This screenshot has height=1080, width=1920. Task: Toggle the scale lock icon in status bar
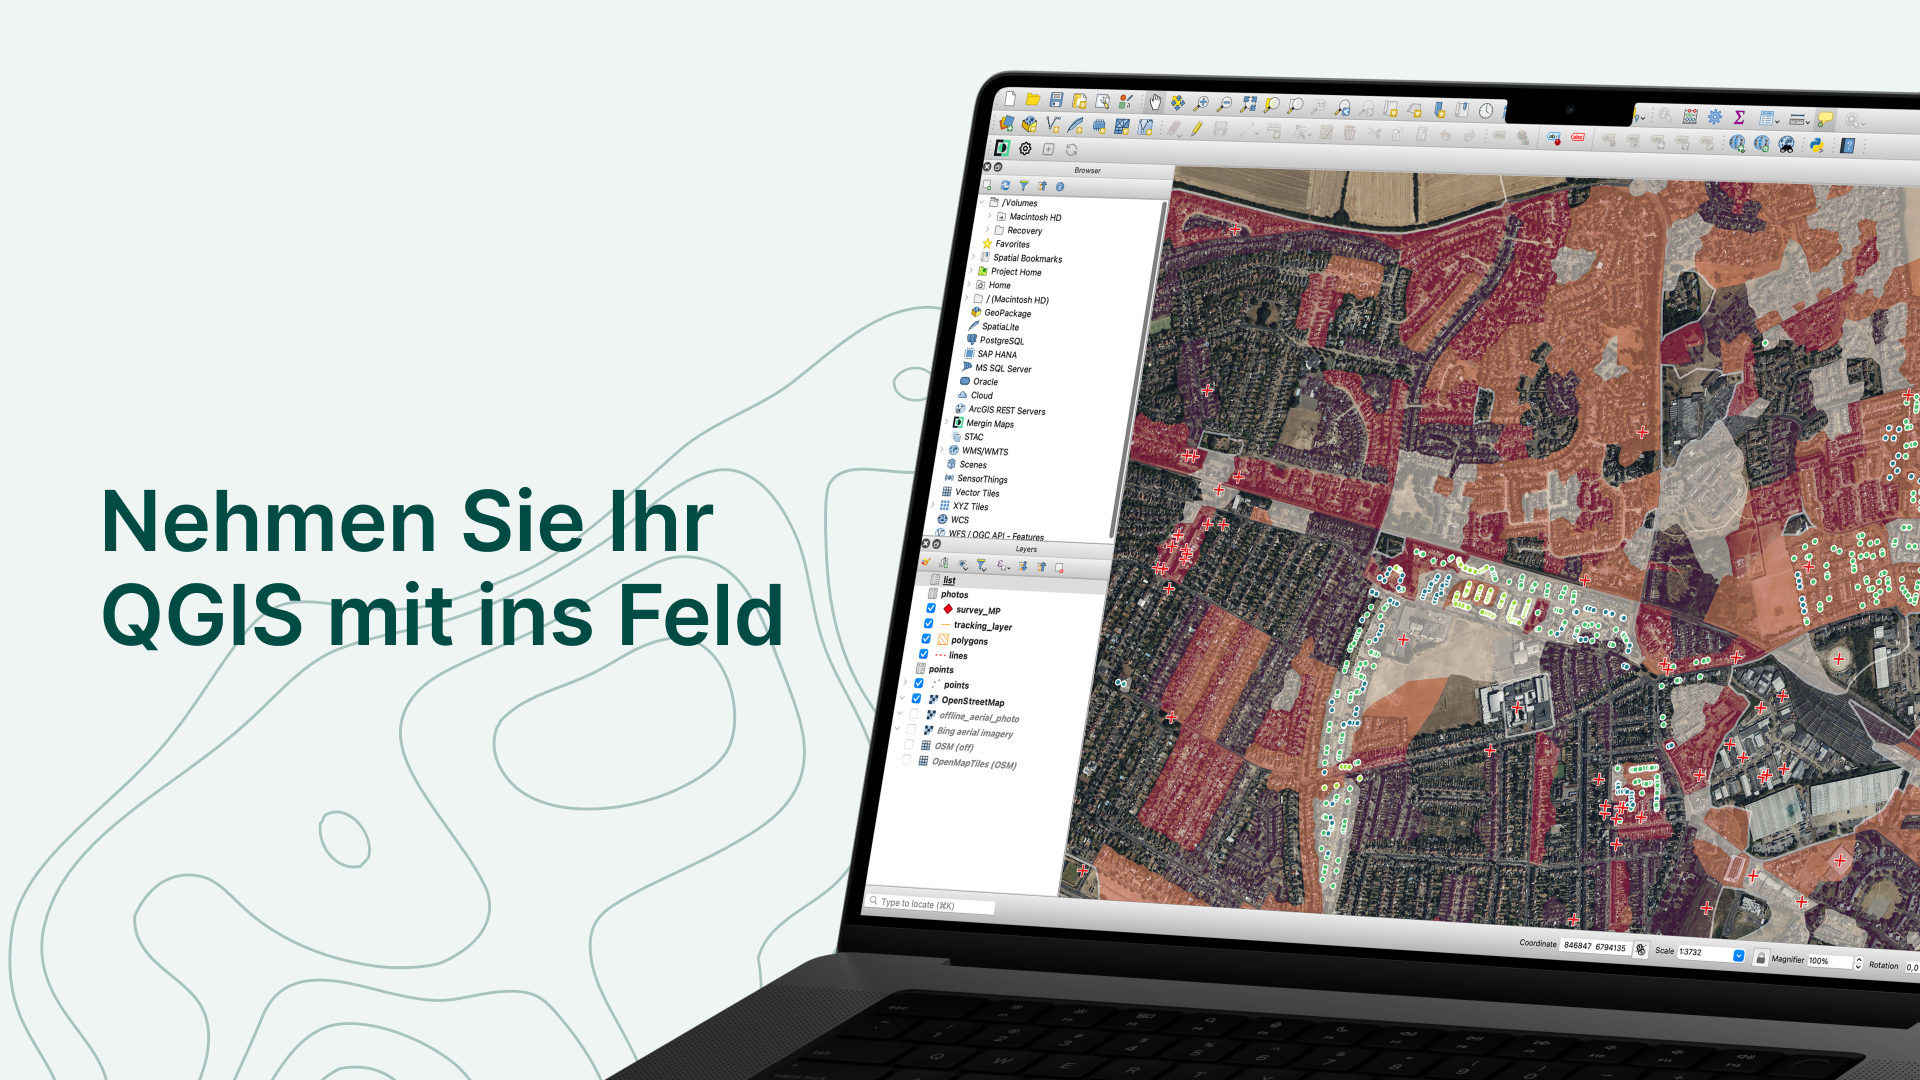1760,957
